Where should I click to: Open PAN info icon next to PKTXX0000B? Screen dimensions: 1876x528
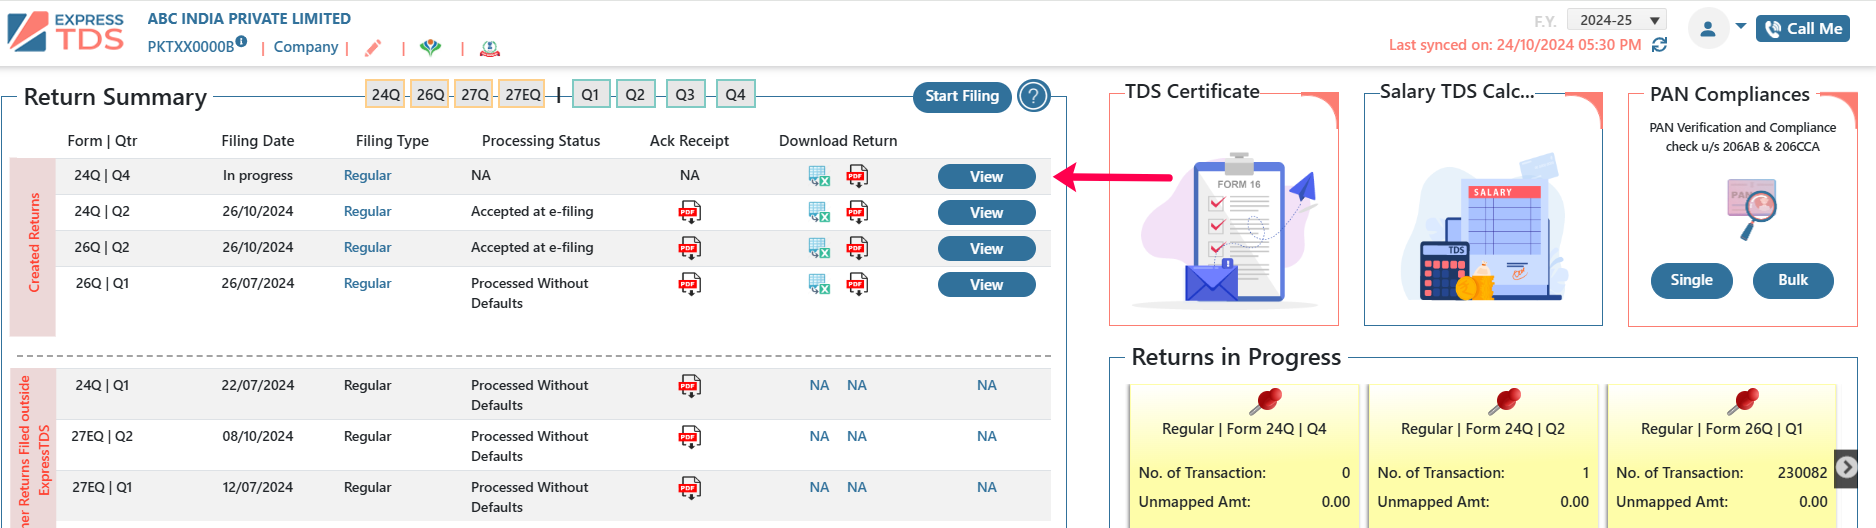pyautogui.click(x=241, y=41)
